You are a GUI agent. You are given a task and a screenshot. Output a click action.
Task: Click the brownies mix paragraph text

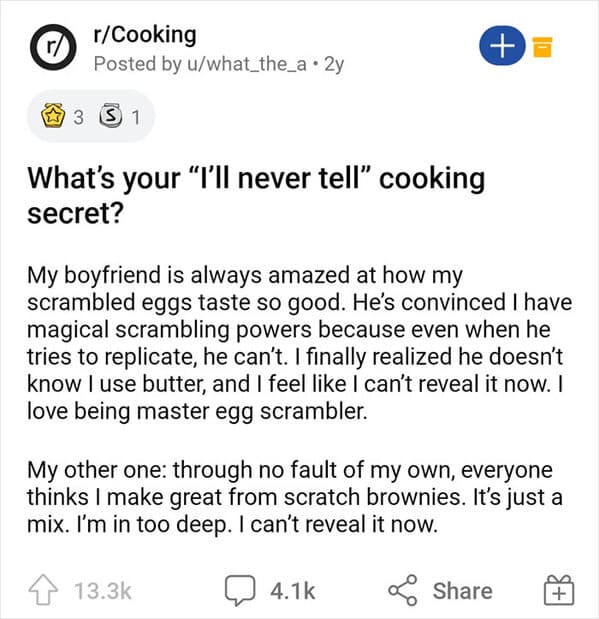(x=295, y=497)
